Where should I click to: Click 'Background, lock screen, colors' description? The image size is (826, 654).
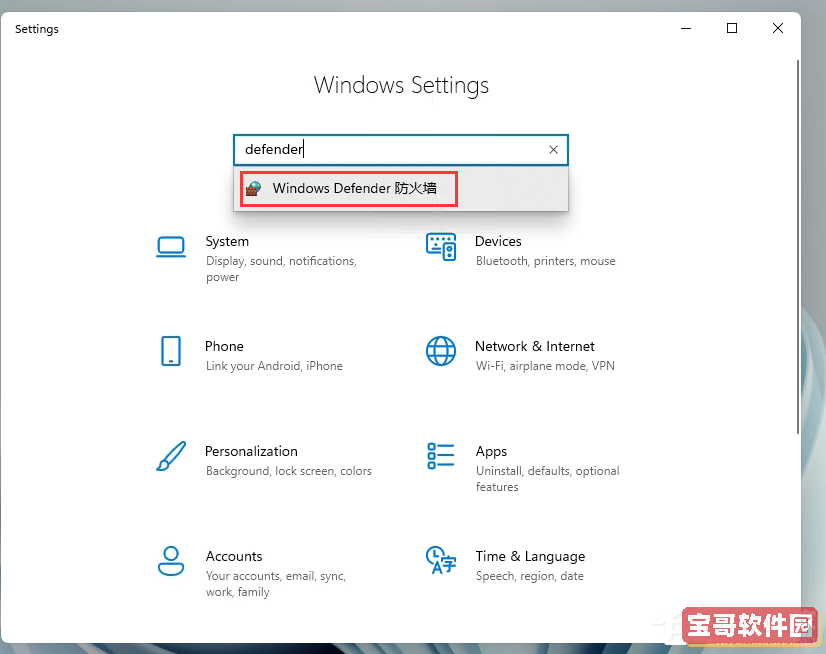(289, 471)
